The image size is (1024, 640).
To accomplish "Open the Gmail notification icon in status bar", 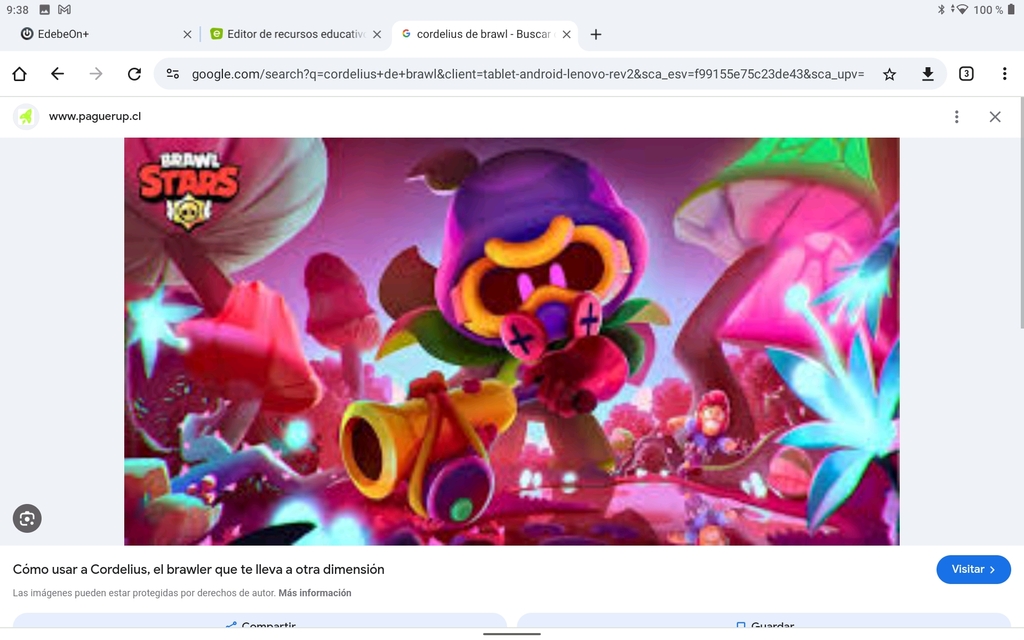I will [64, 10].
